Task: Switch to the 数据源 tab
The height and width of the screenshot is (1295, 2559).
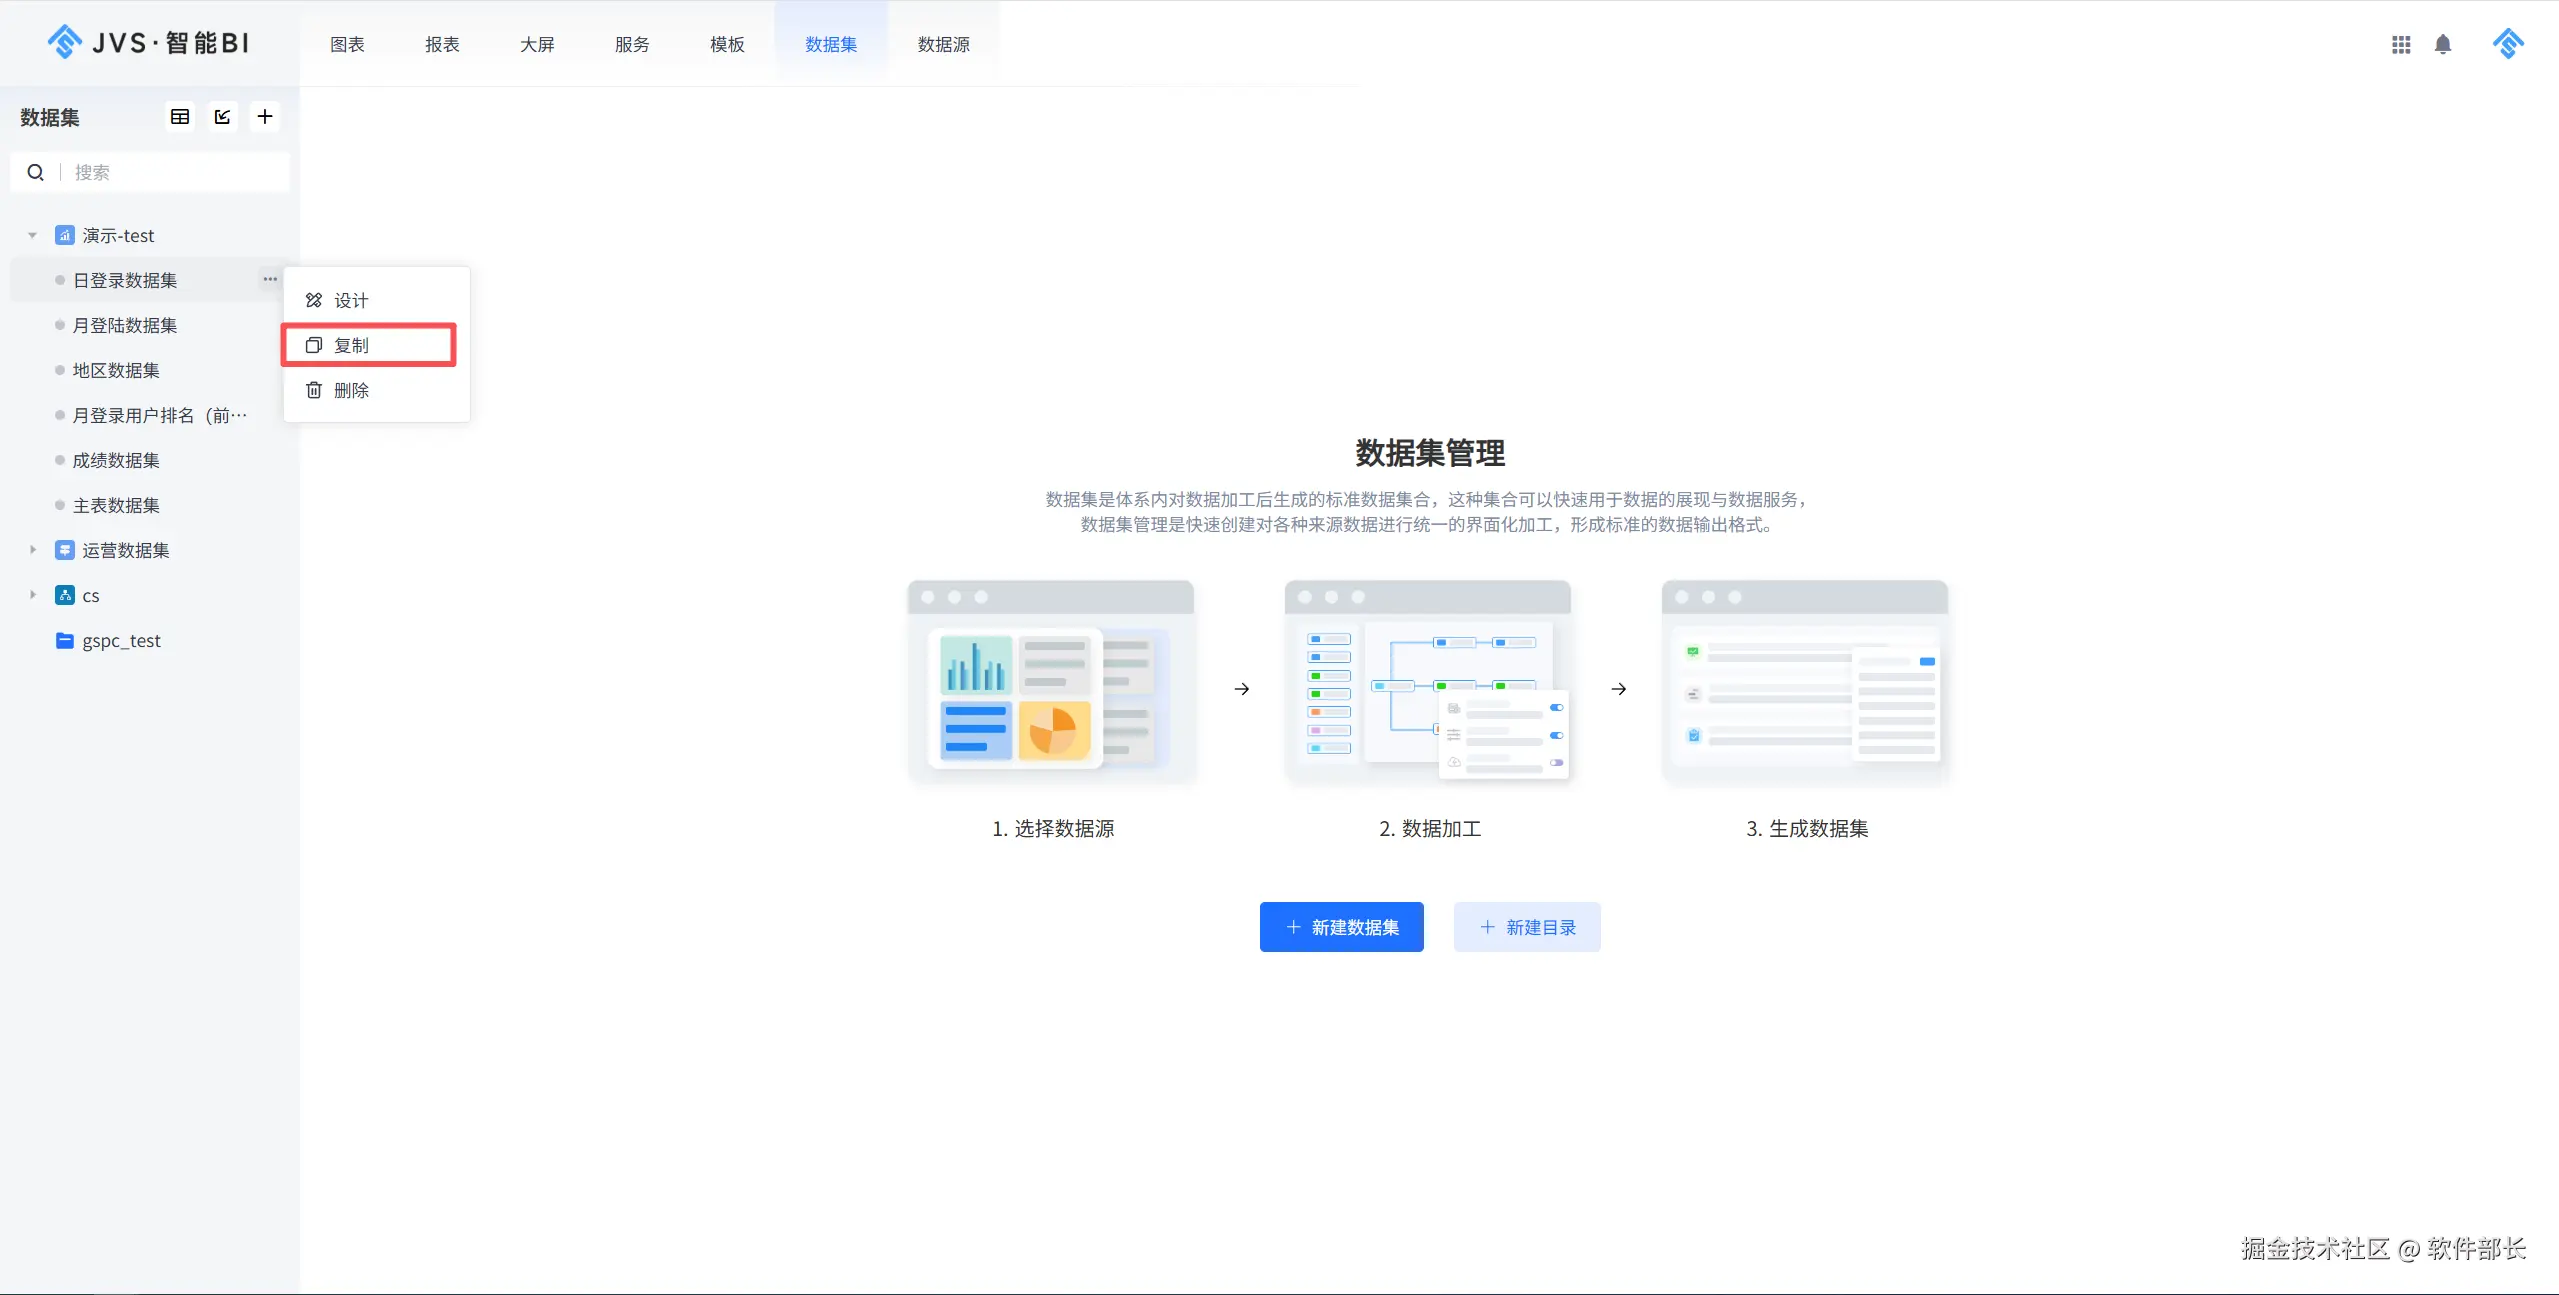Action: [943, 44]
